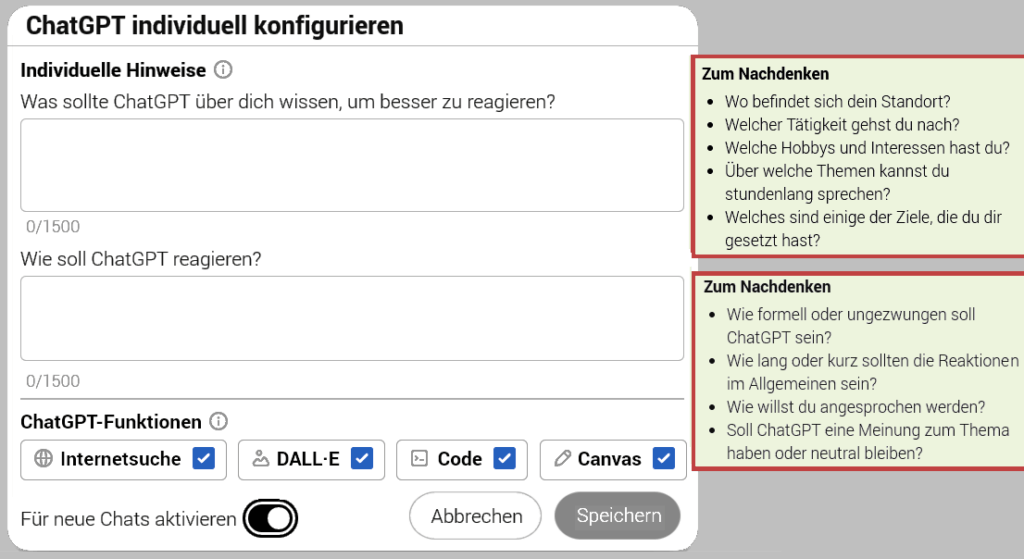Click the 'Für neue Chats aktivieren' label
Viewport: 1024px width, 559px height.
click(x=128, y=519)
